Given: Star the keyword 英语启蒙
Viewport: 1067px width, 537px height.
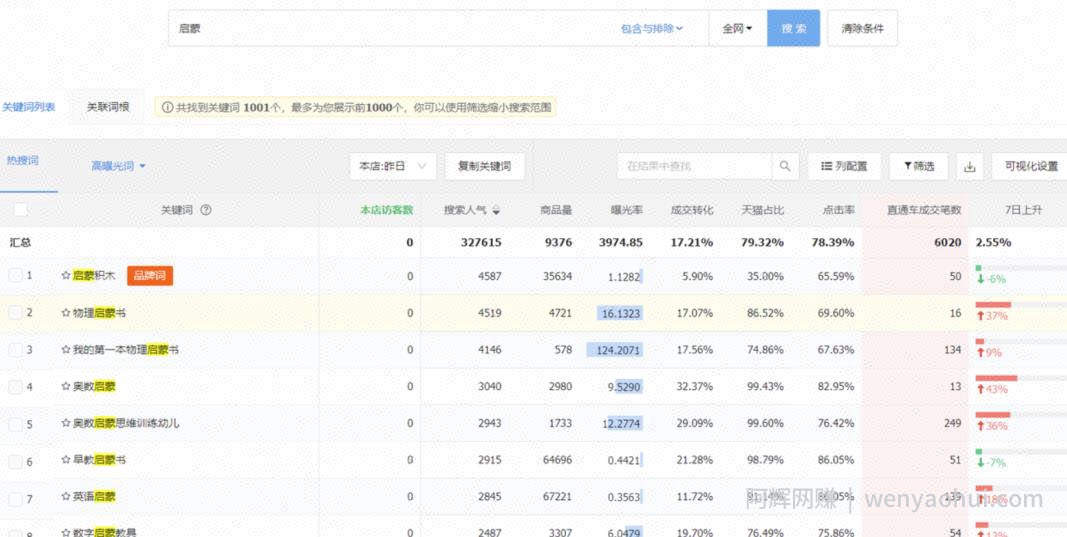Looking at the screenshot, I should [66, 497].
